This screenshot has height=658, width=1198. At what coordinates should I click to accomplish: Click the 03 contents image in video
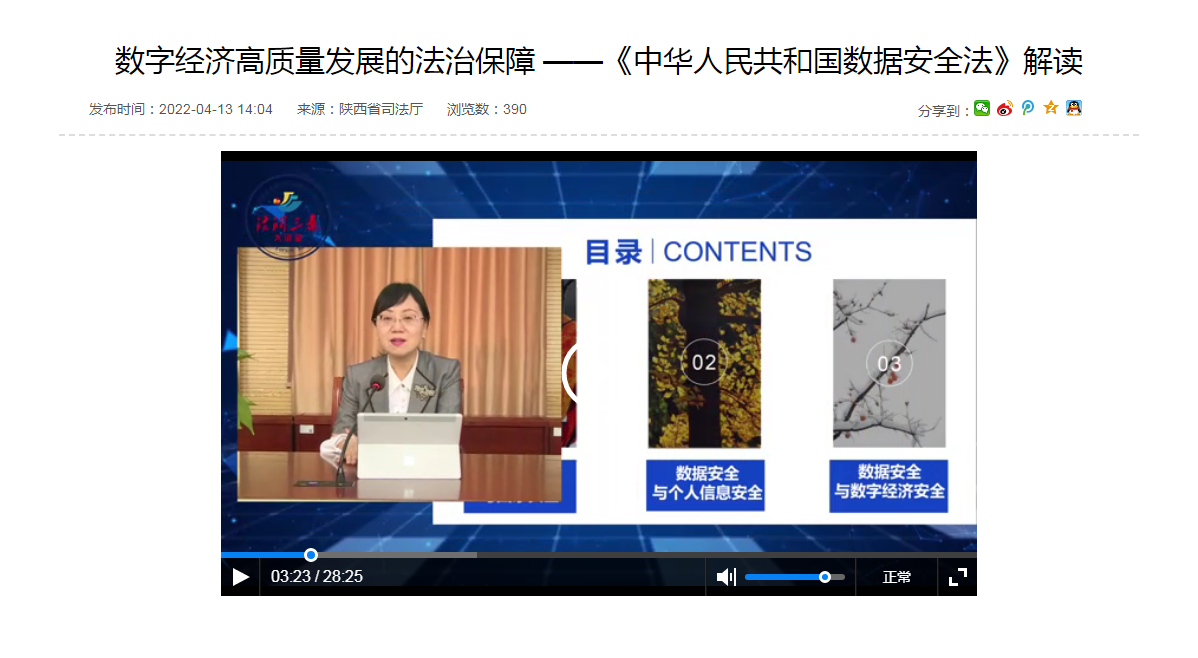pyautogui.click(x=888, y=363)
